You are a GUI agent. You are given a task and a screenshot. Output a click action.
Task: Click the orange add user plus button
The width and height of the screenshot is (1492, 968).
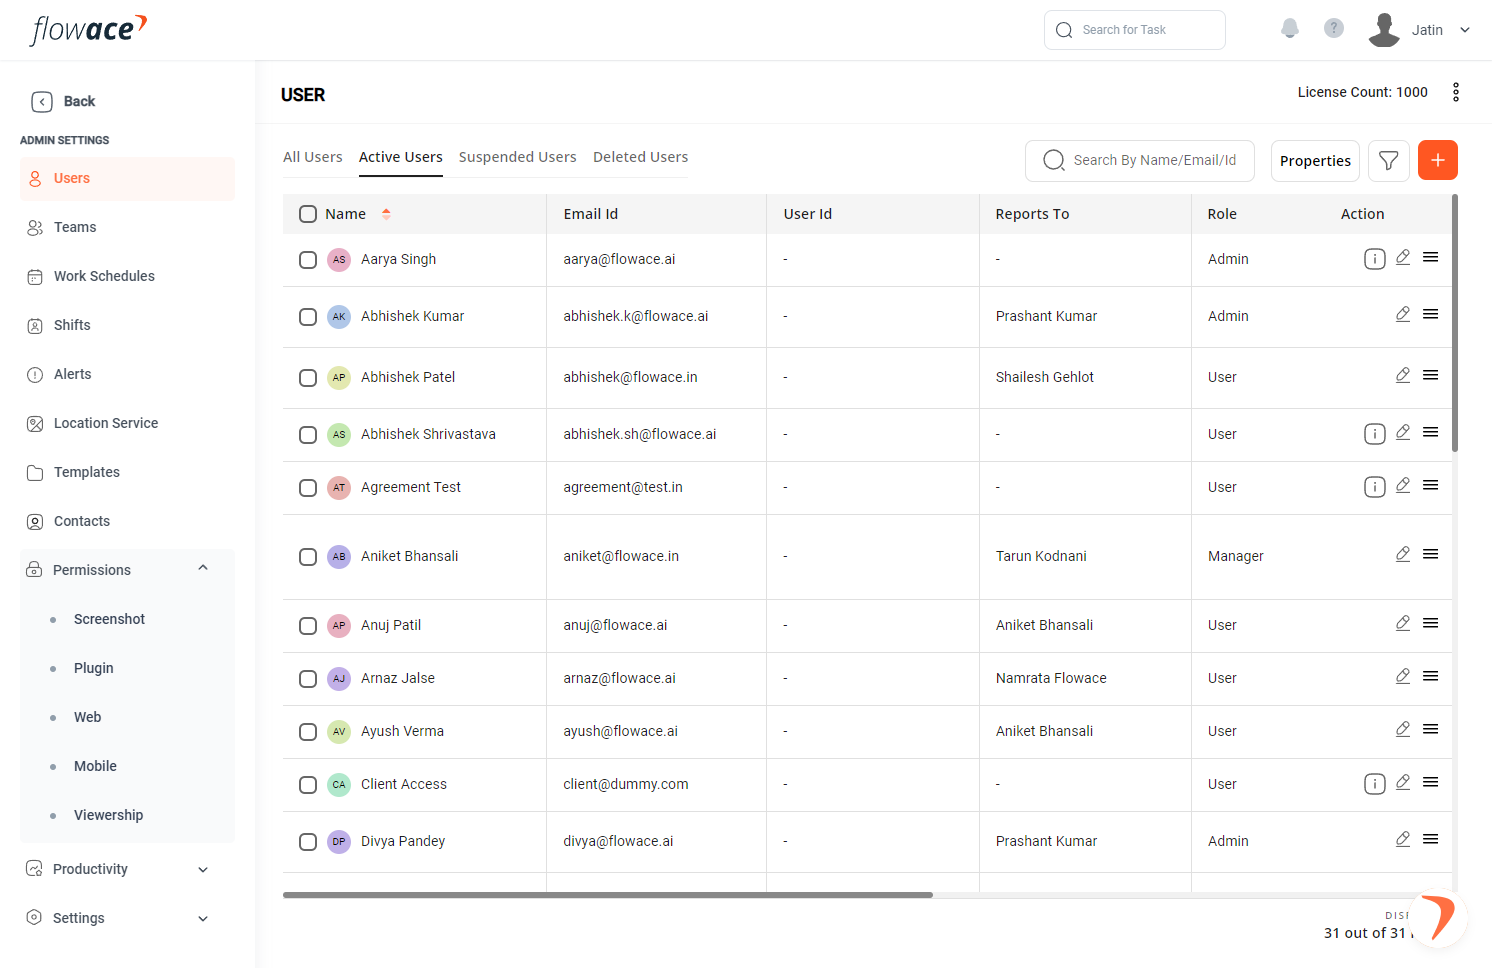click(x=1438, y=160)
